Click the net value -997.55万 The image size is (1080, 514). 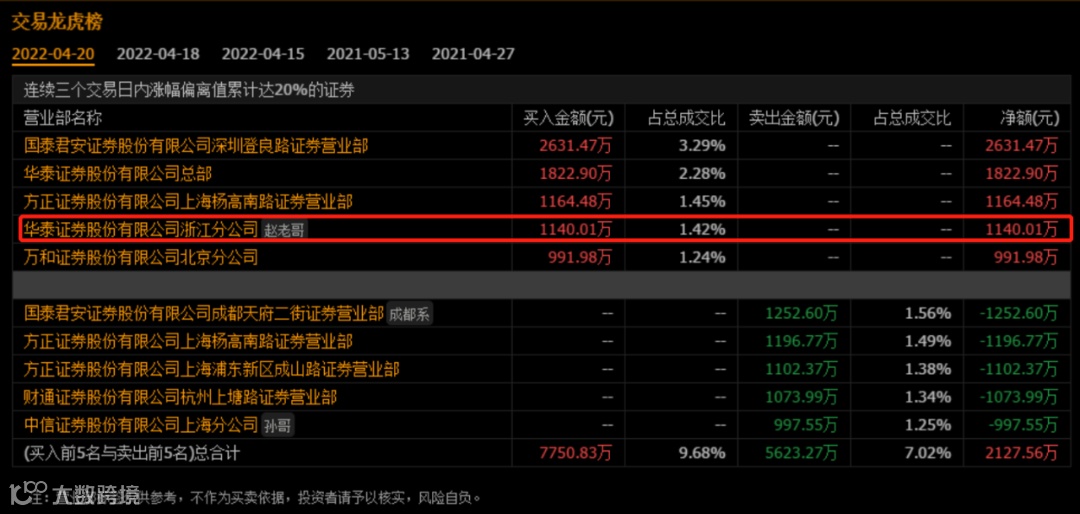(x=1023, y=426)
